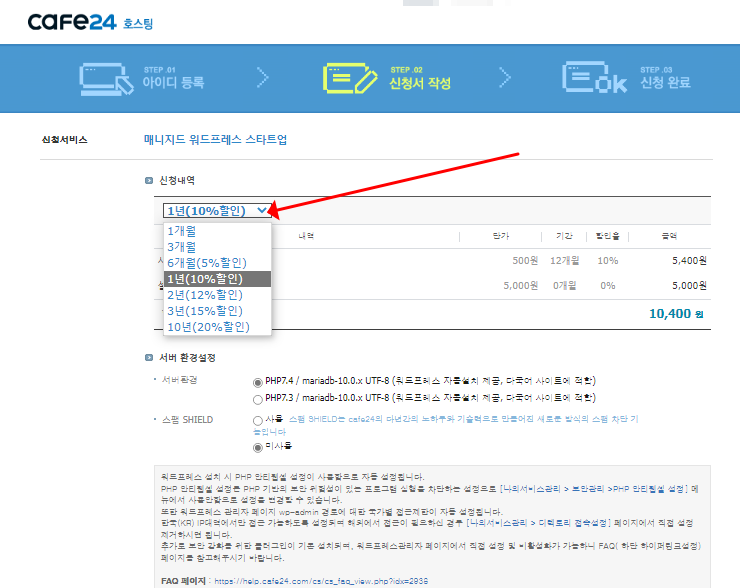This screenshot has height=588, width=740.
Task: Choose the highlighted 1년(10%할인) list option
Action: coord(218,279)
